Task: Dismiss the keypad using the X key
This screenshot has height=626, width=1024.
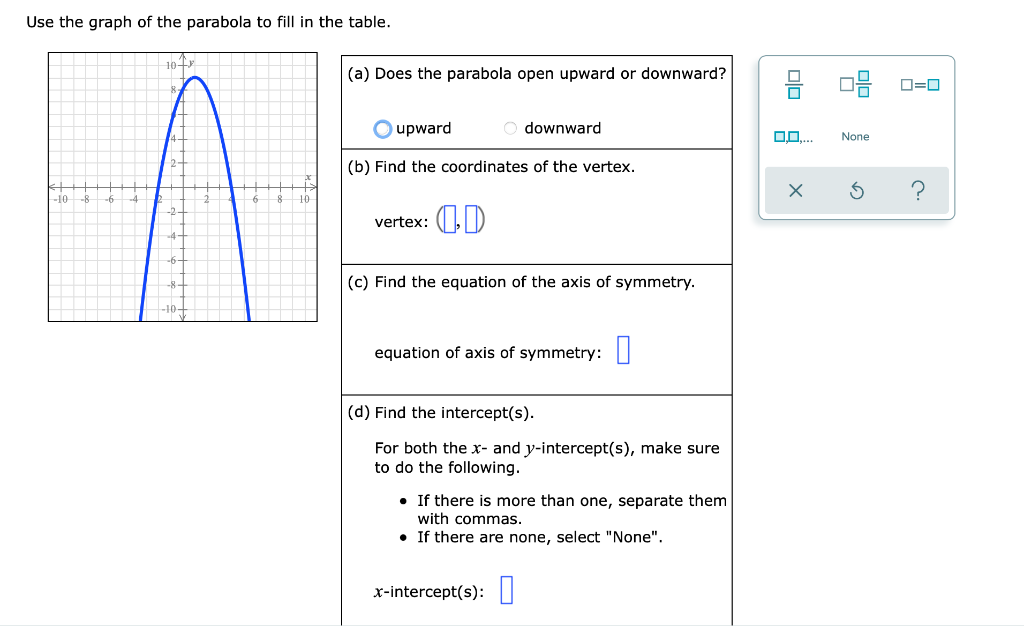Action: tap(795, 190)
